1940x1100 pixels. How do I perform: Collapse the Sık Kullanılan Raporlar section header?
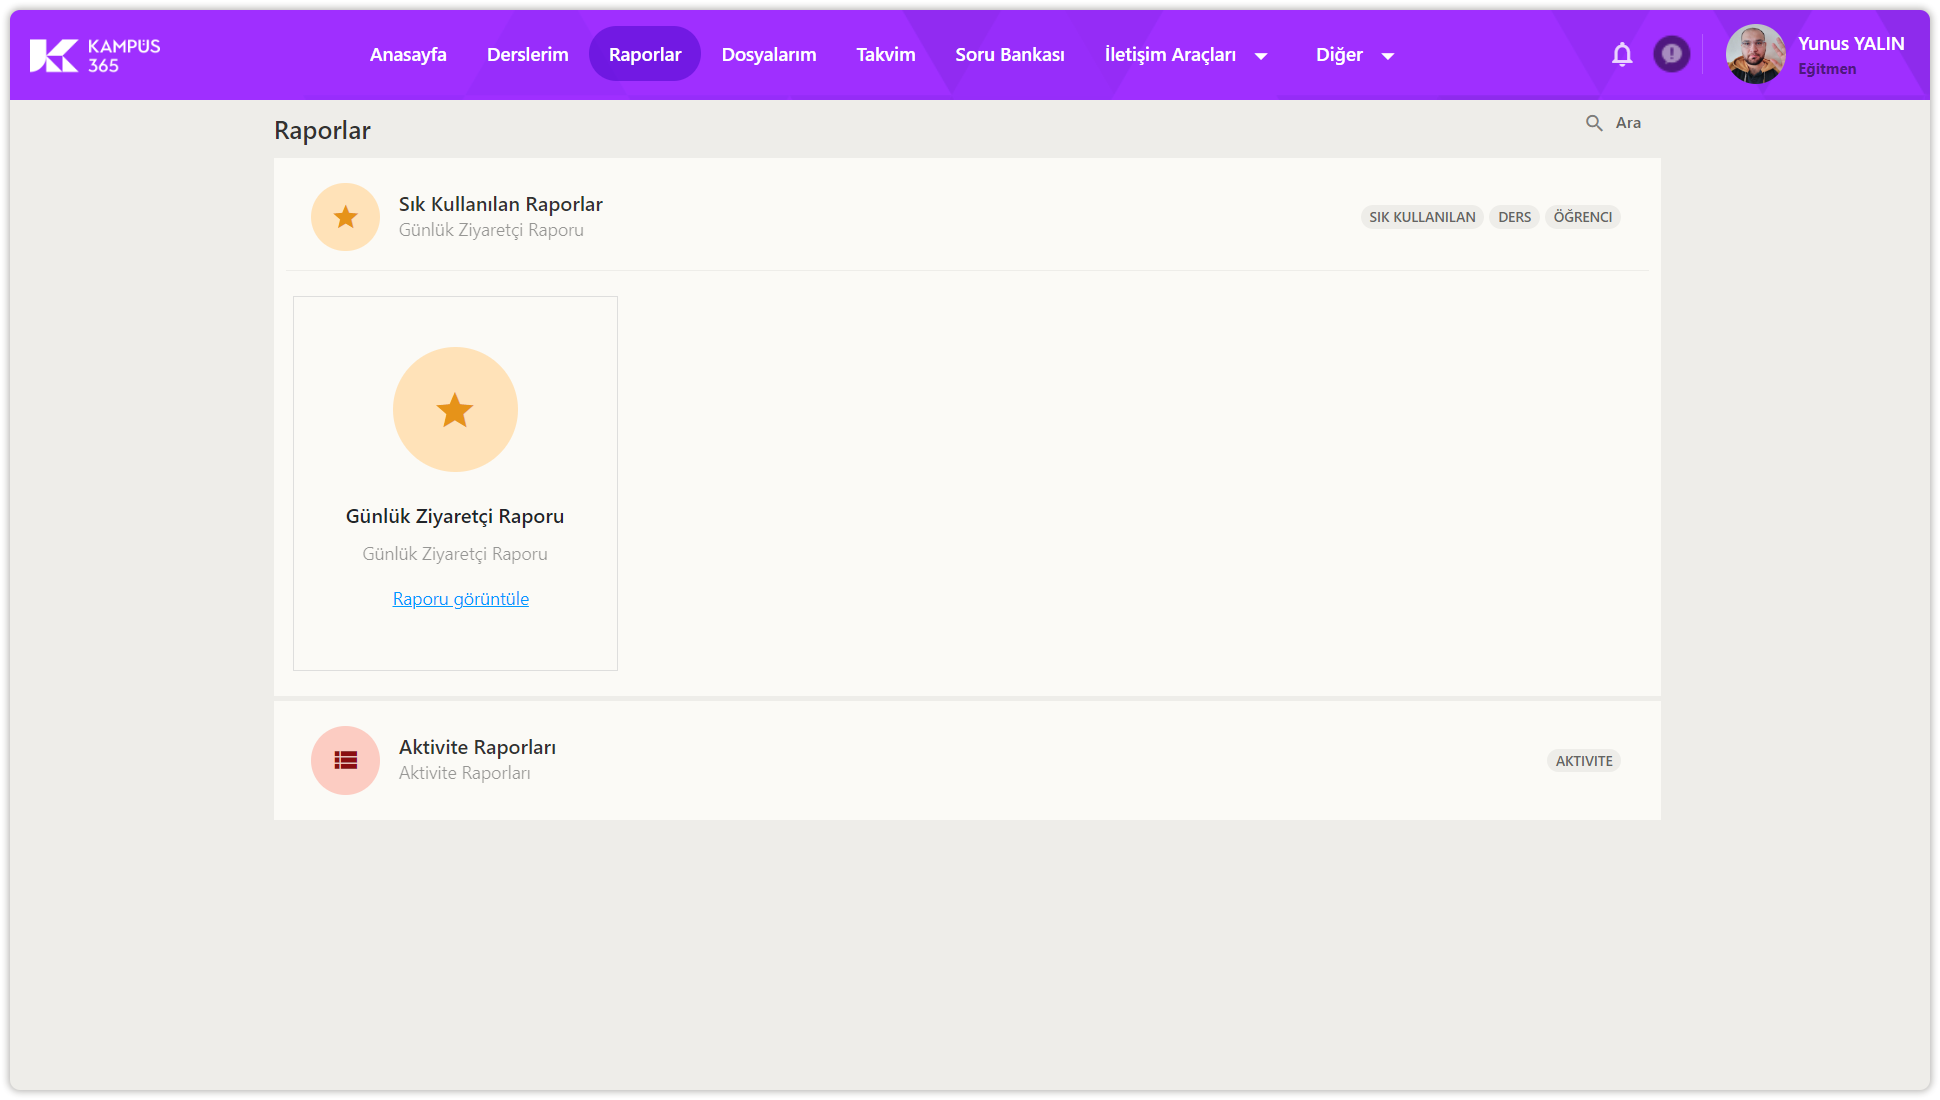tap(500, 205)
